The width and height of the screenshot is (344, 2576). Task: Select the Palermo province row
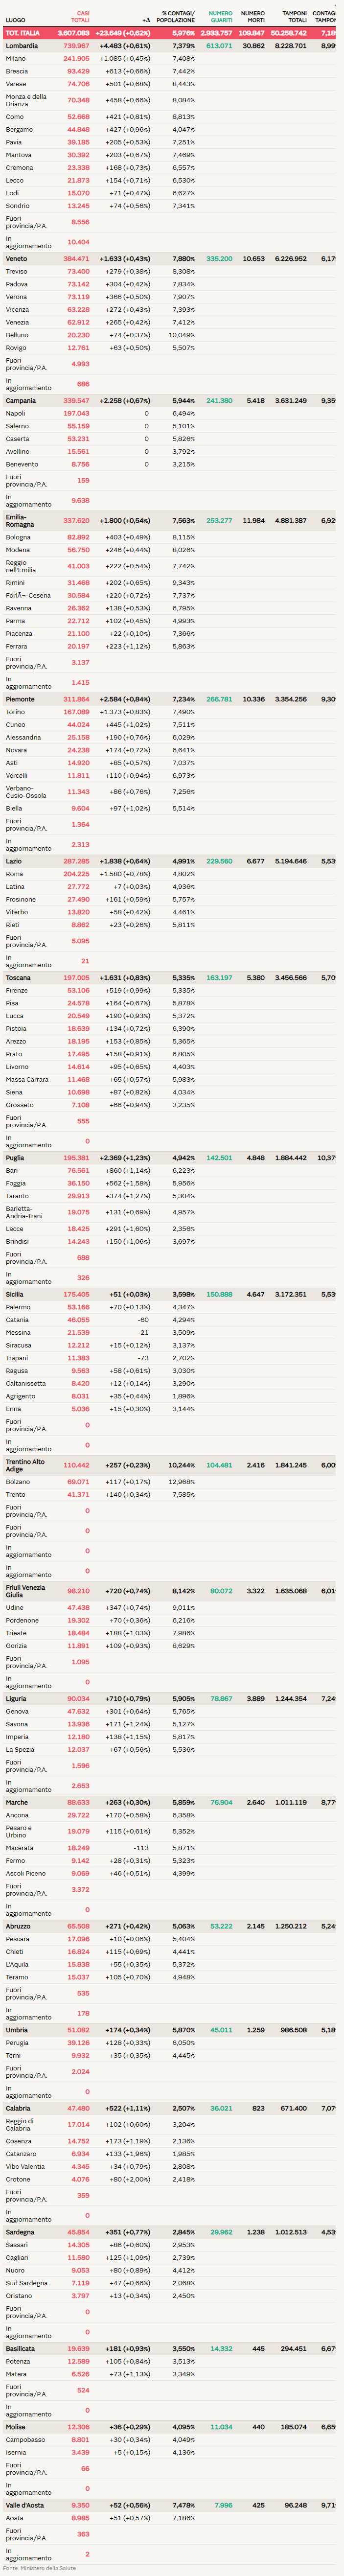click(18, 1307)
